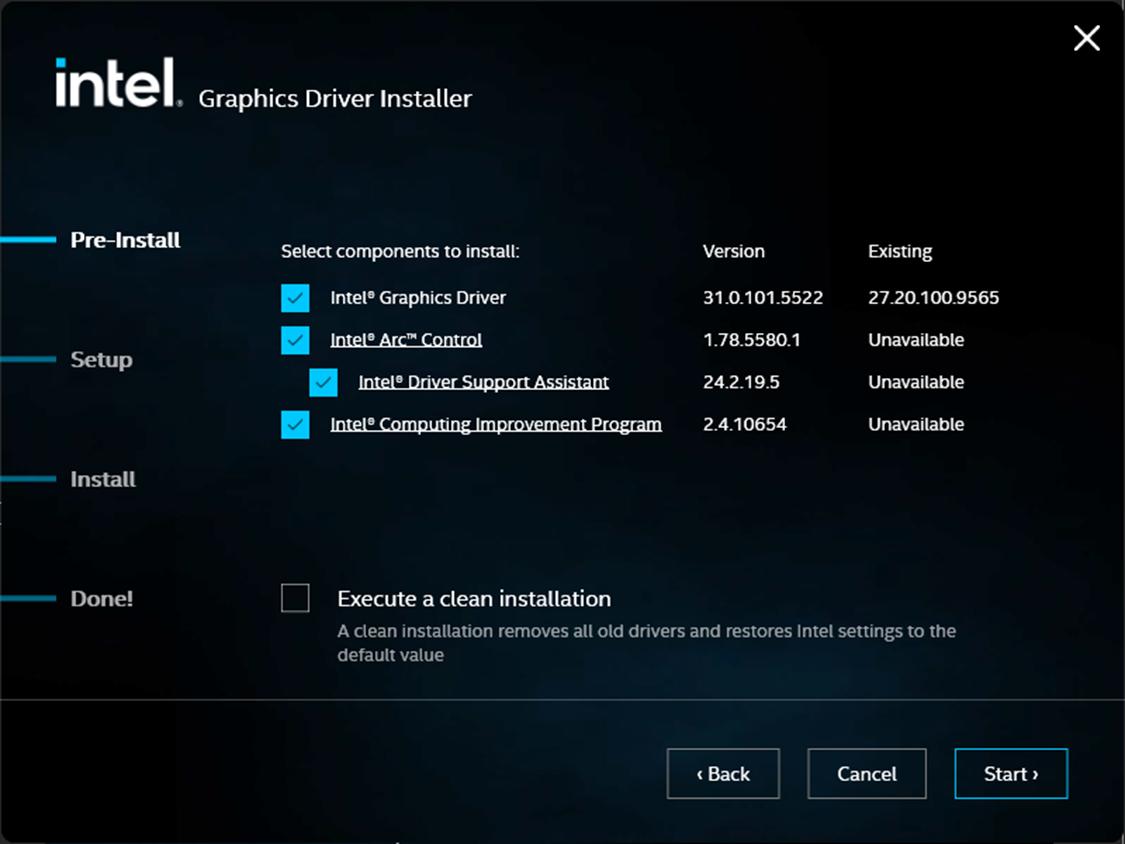Open the Intel Driver Support Assistant link

[483, 382]
